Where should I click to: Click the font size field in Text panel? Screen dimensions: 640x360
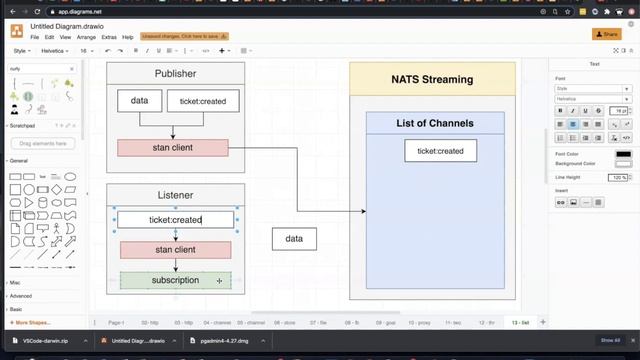coord(619,111)
